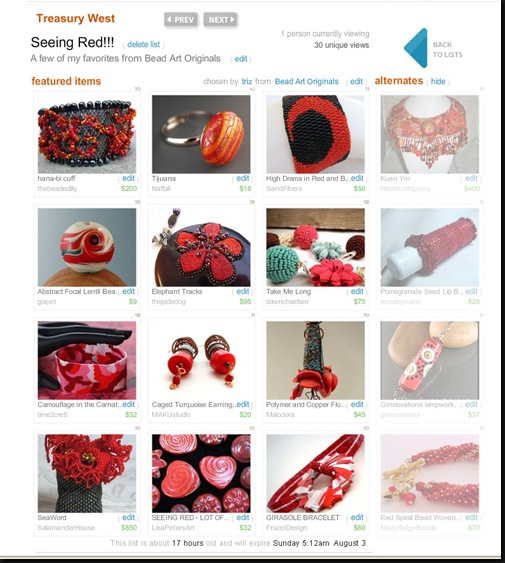Image resolution: width=505 pixels, height=563 pixels.
Task: Open Abstract Focal Lentil Bead image
Action: pos(87,247)
